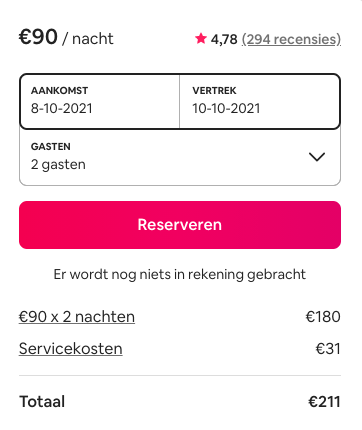
Task: Click the GASTEN field label
Action: coord(51,147)
